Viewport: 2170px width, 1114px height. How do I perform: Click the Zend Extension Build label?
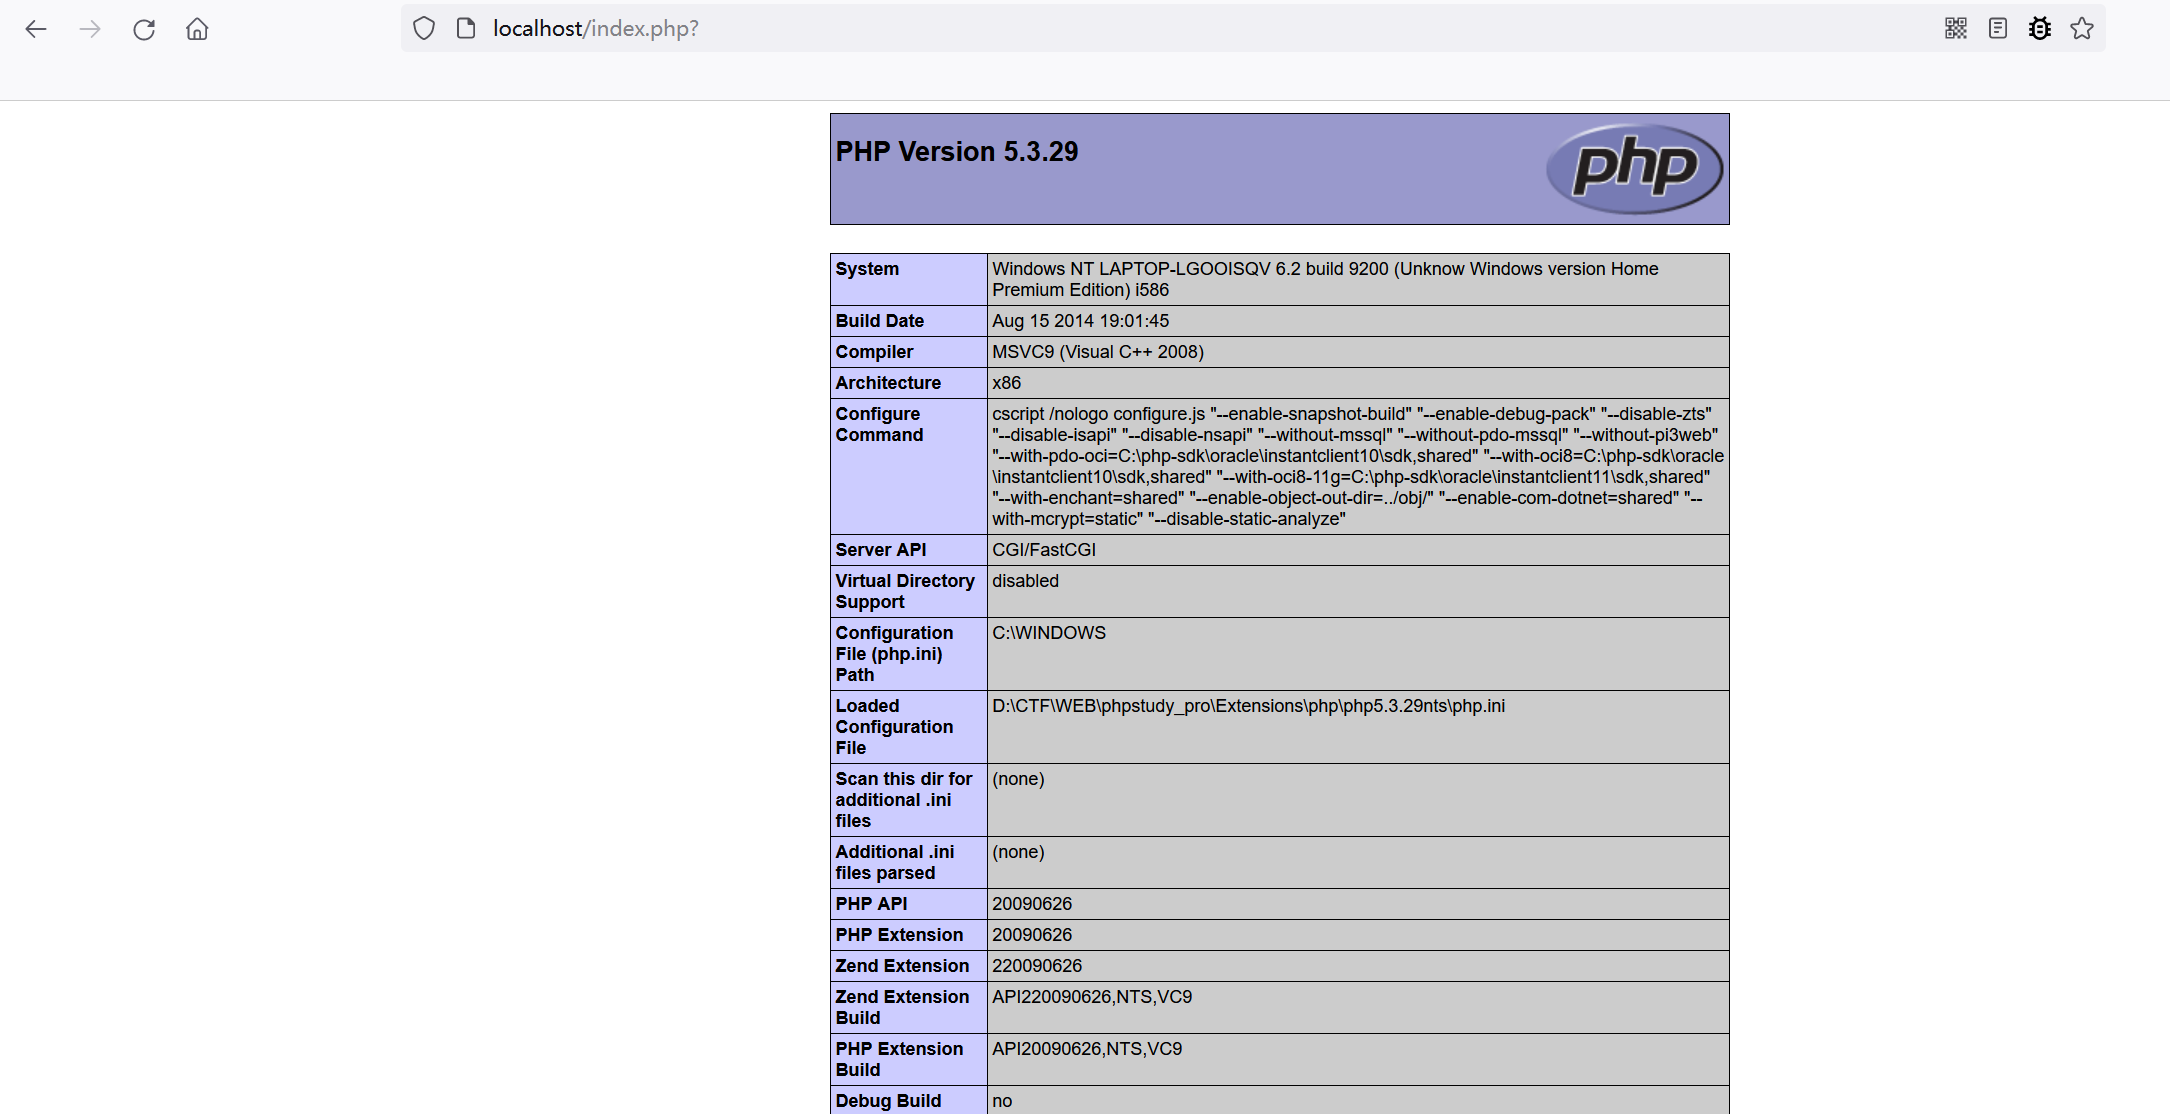click(x=902, y=1007)
